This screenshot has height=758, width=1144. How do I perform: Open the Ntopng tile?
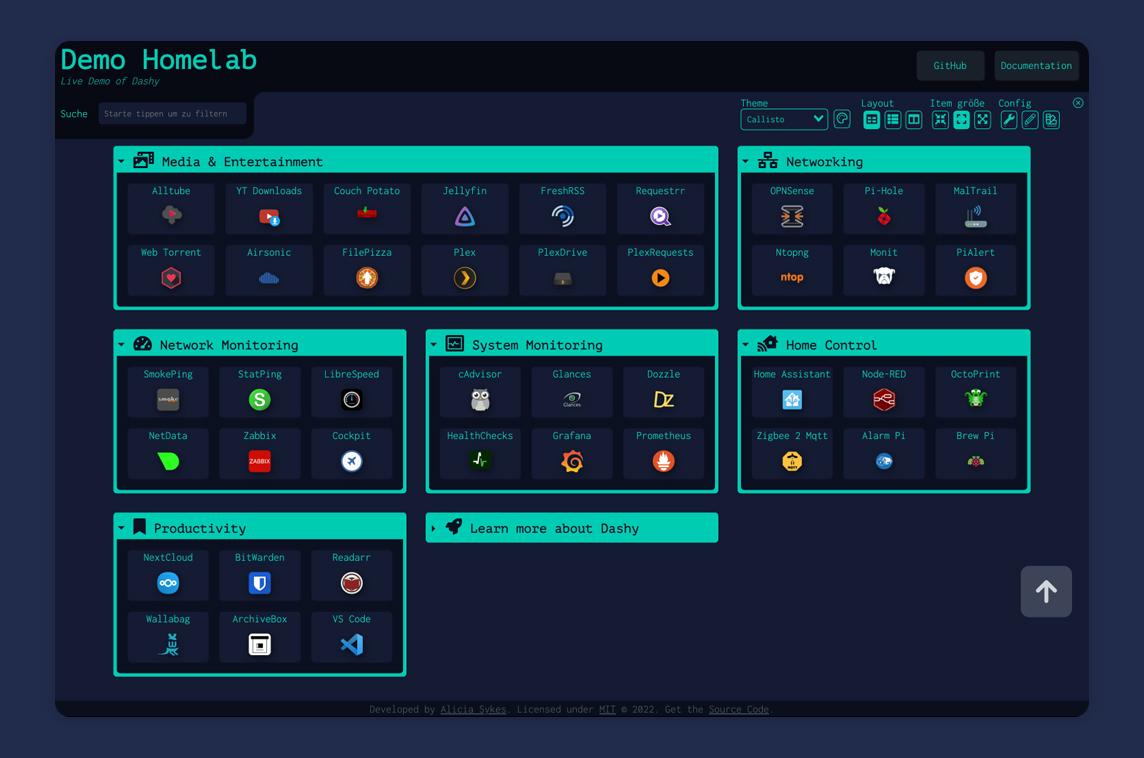point(792,269)
